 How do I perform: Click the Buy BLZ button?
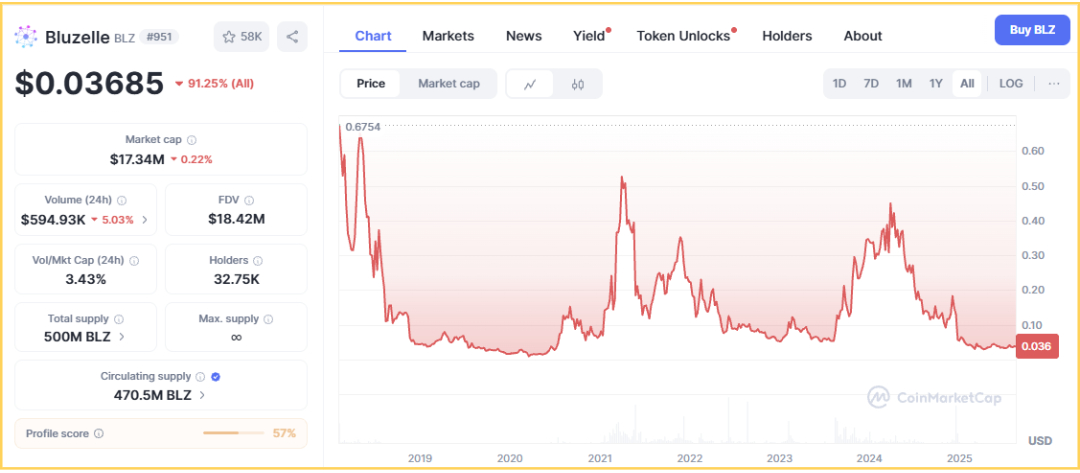1032,30
